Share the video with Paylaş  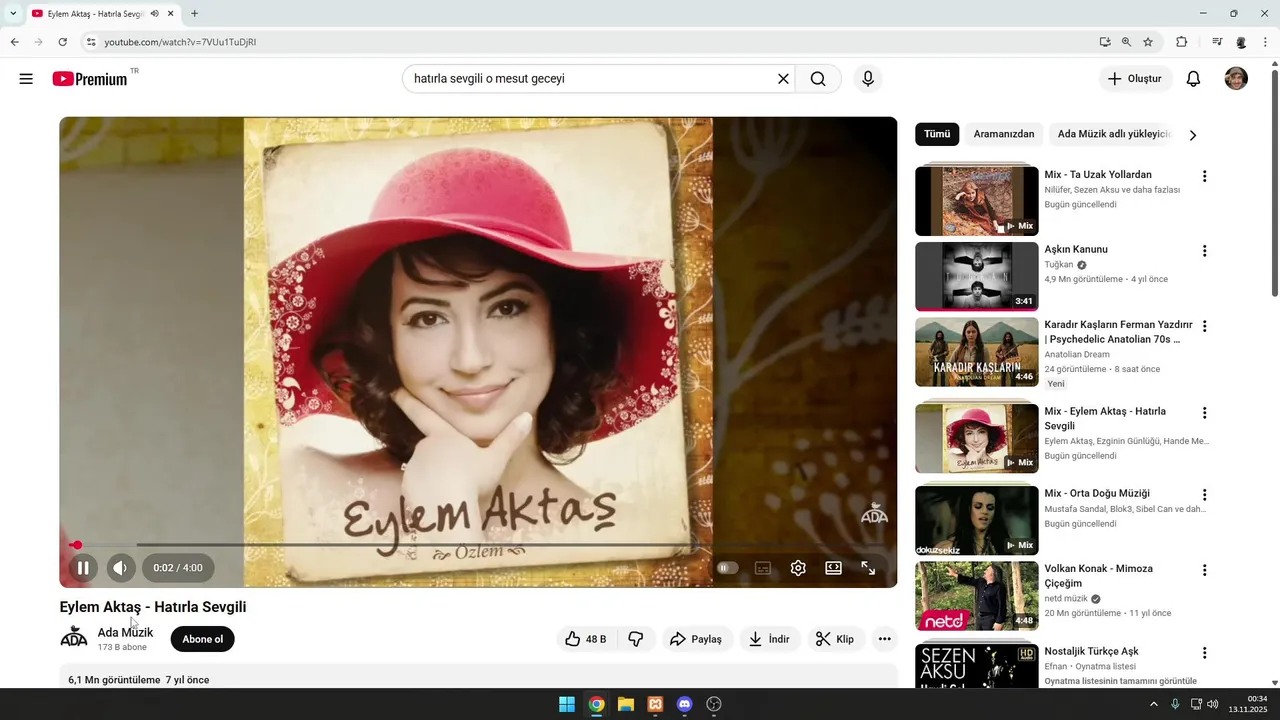click(696, 639)
